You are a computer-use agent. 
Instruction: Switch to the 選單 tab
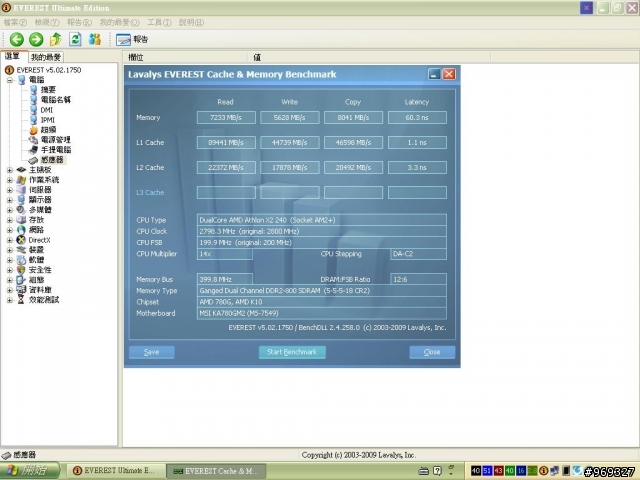13,56
